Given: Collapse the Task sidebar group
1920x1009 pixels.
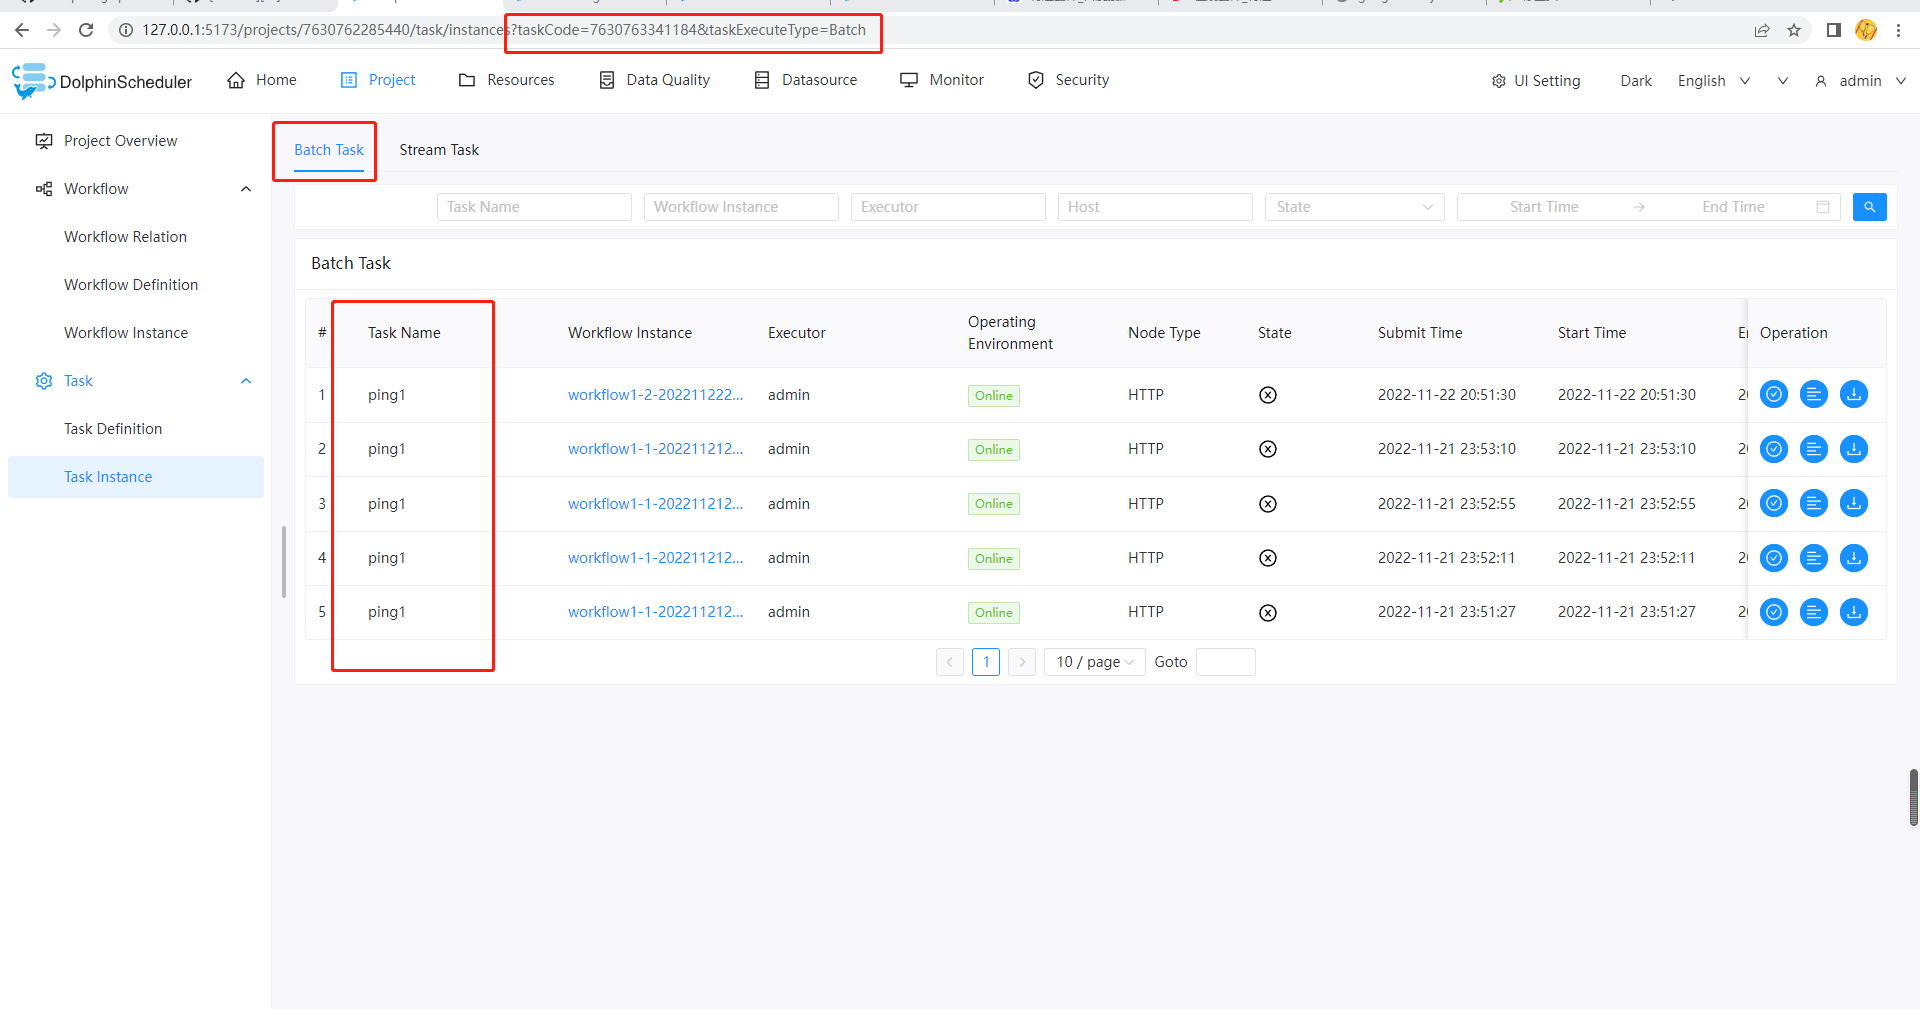Looking at the screenshot, I should (246, 381).
